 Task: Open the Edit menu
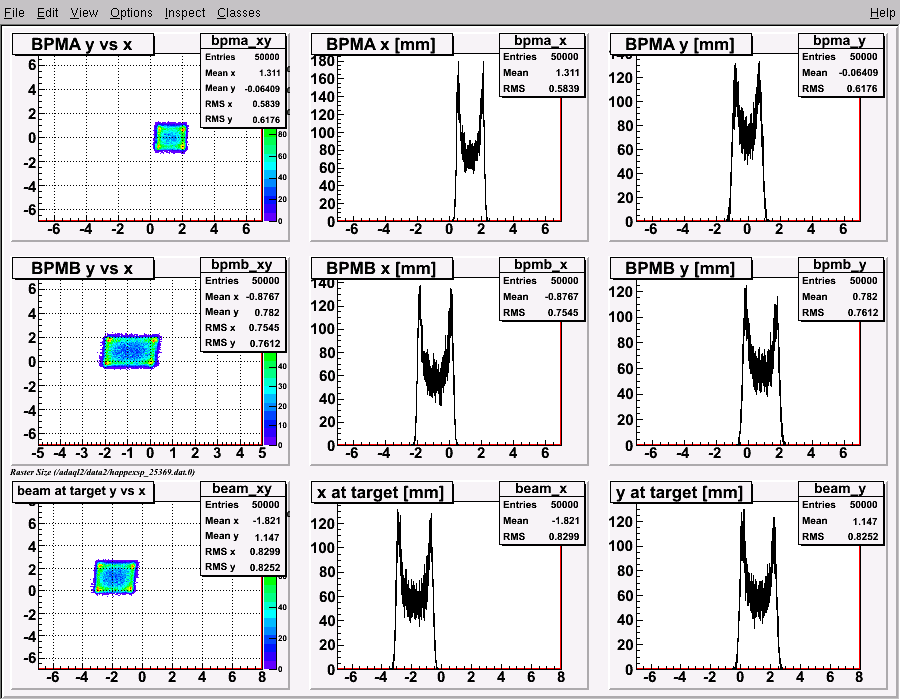[47, 12]
